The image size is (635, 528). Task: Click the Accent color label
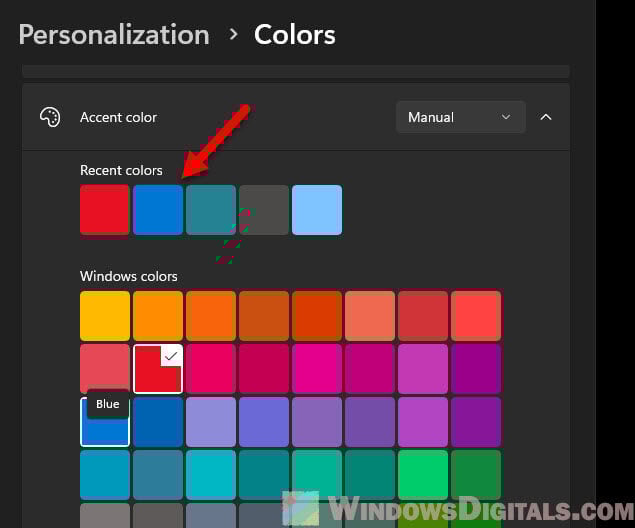tap(118, 117)
